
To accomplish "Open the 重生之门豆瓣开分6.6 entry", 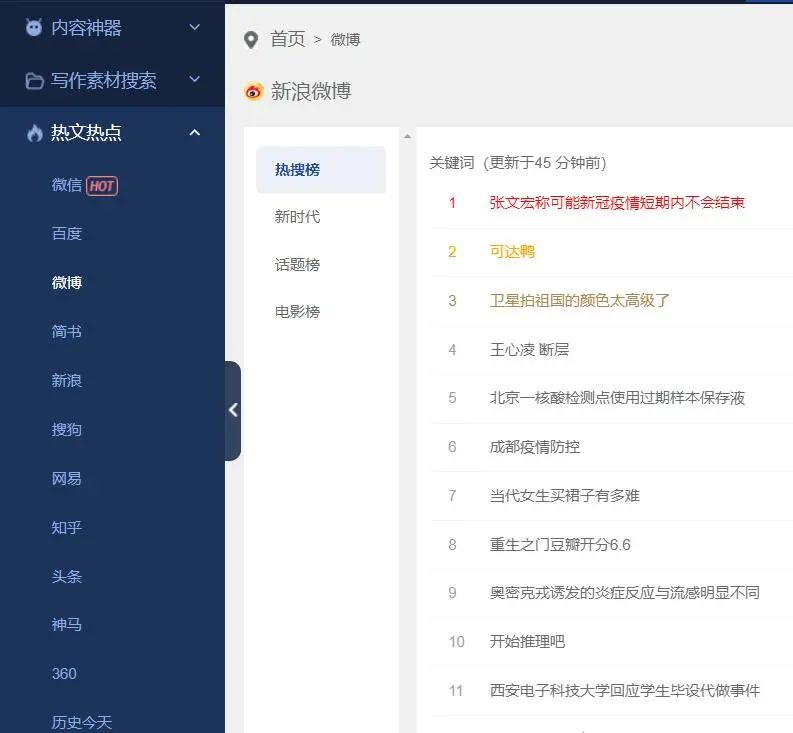I will click(560, 545).
